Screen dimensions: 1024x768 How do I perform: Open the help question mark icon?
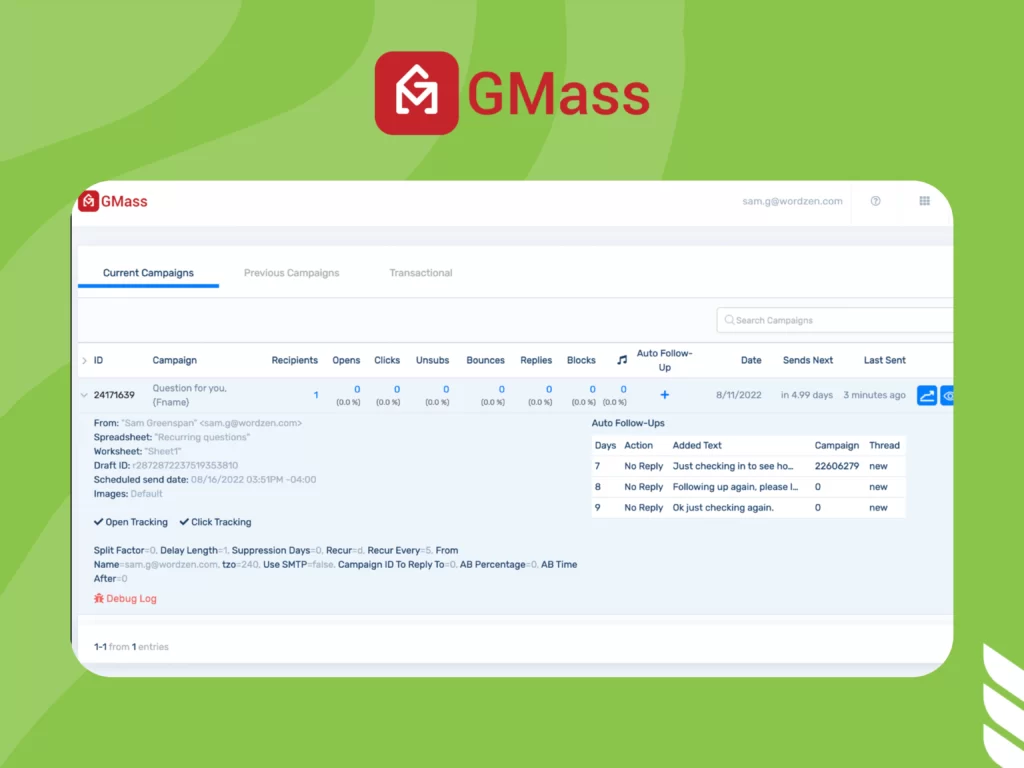(875, 201)
